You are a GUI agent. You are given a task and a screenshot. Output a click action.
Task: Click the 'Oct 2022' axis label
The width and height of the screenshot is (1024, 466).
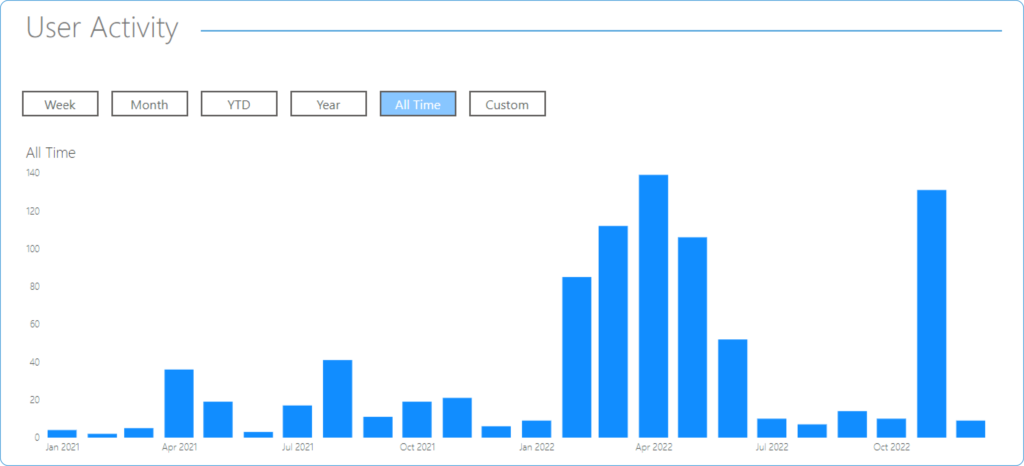tap(892, 448)
